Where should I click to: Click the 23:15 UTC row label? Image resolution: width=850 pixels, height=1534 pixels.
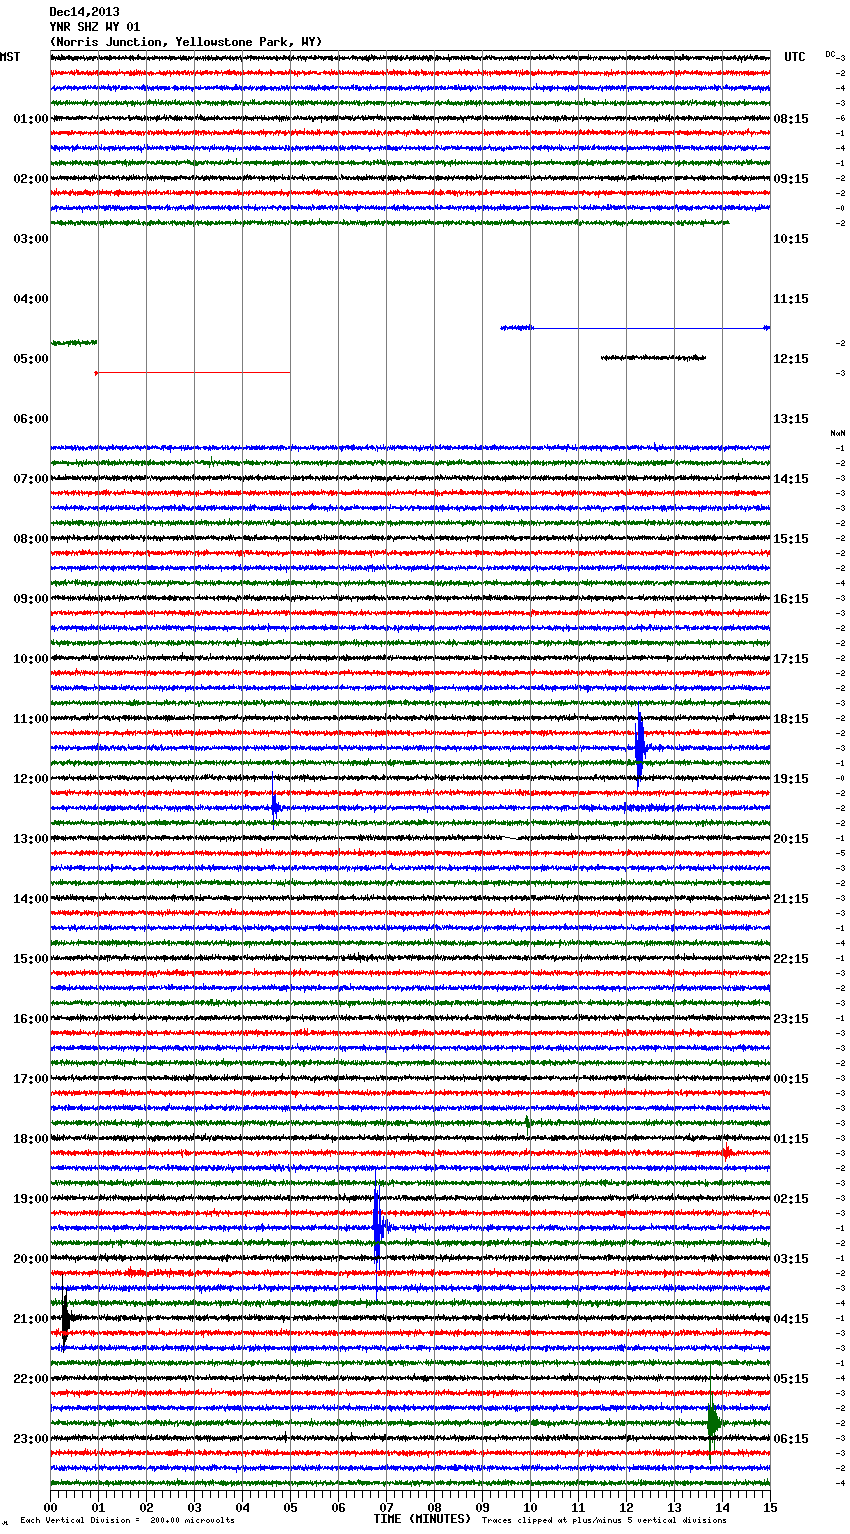(791, 1019)
